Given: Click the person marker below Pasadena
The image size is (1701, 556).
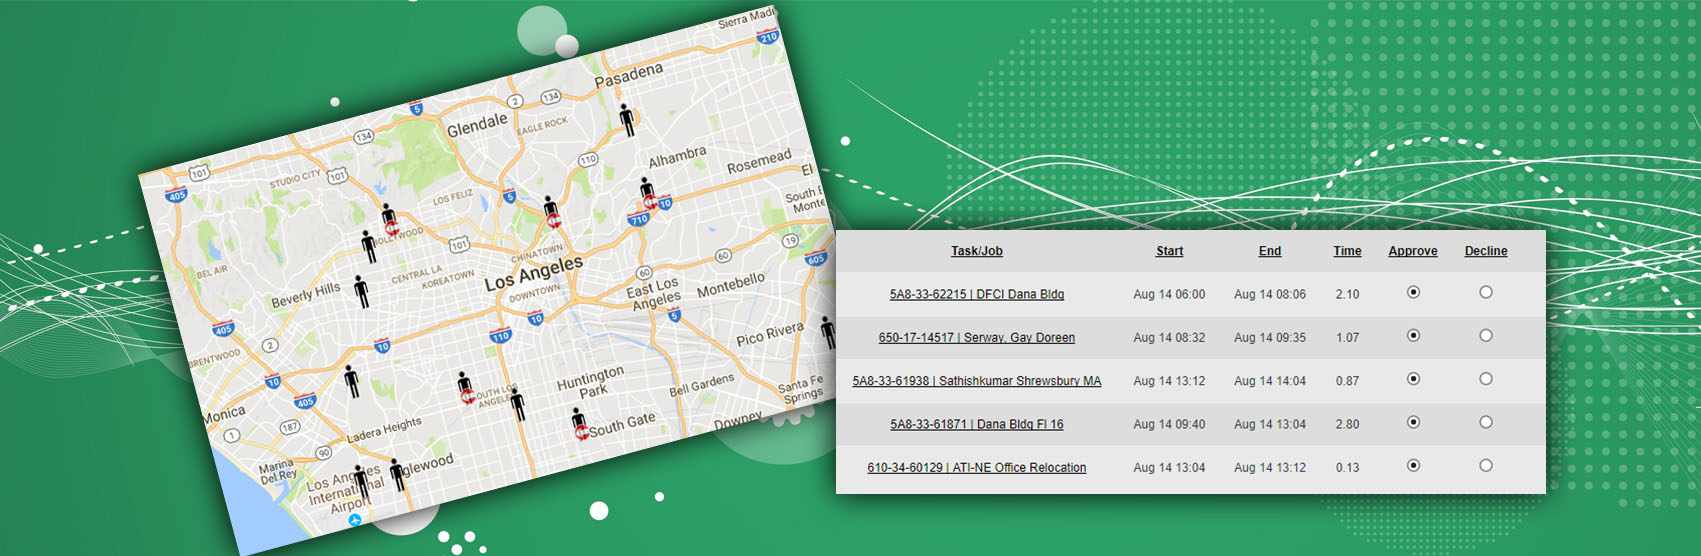Looking at the screenshot, I should pyautogui.click(x=627, y=120).
